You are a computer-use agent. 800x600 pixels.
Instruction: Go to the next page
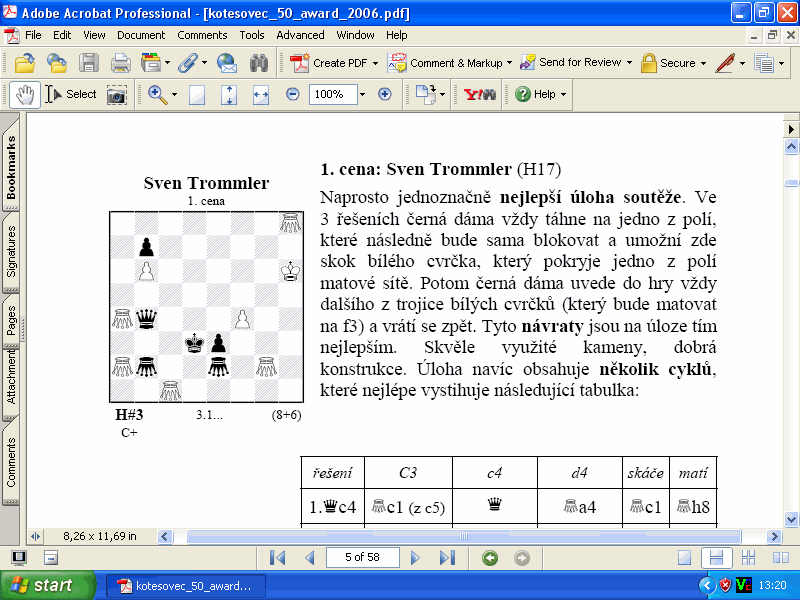(x=415, y=558)
